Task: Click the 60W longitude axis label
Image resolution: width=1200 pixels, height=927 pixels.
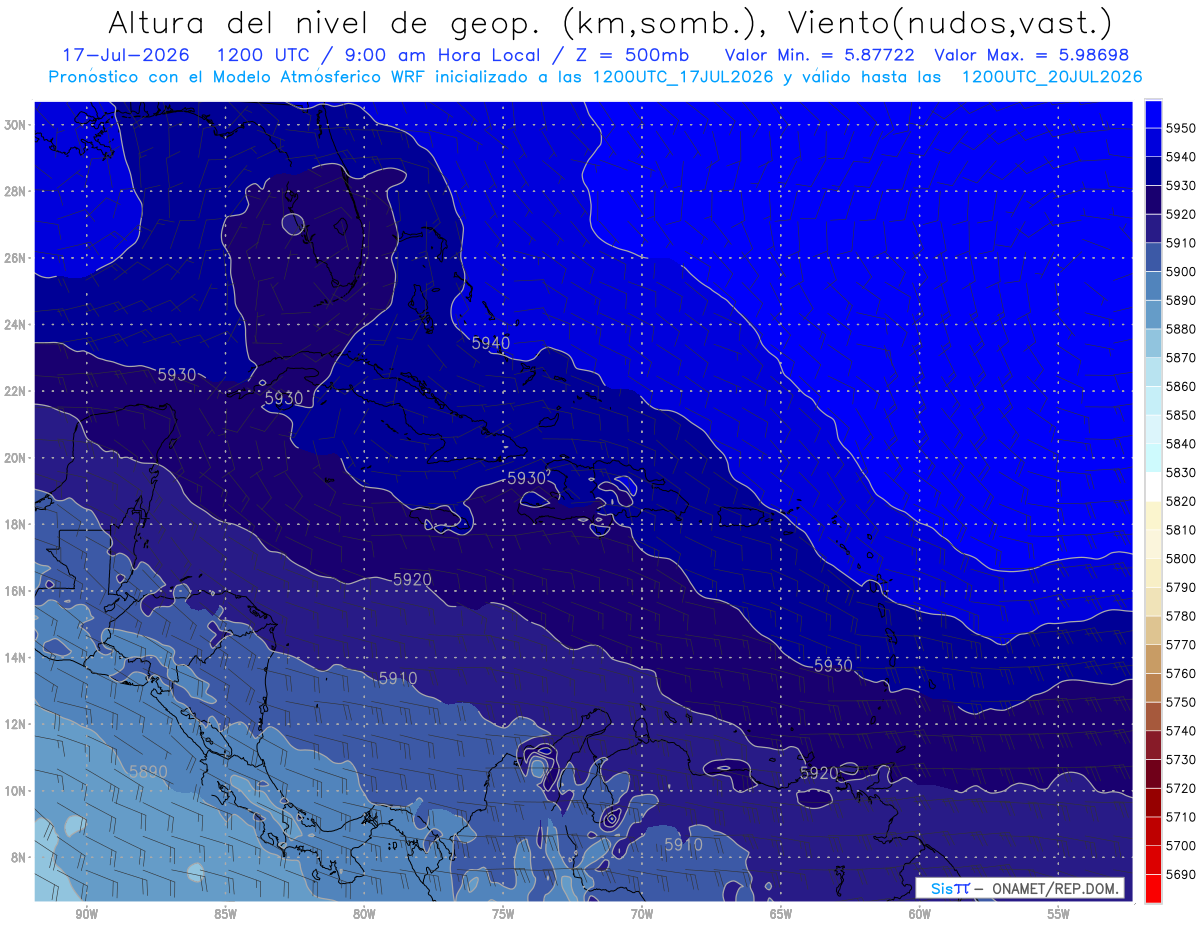Action: click(920, 914)
